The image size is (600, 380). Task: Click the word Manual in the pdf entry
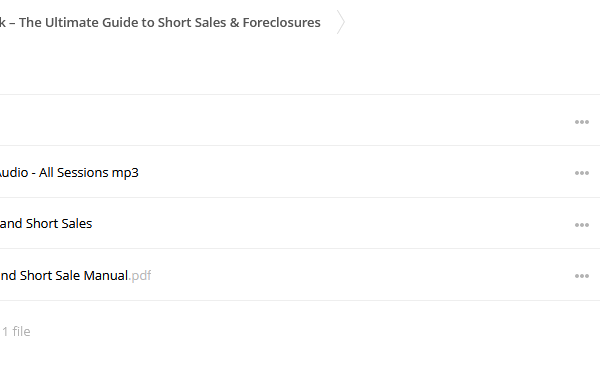(x=106, y=276)
